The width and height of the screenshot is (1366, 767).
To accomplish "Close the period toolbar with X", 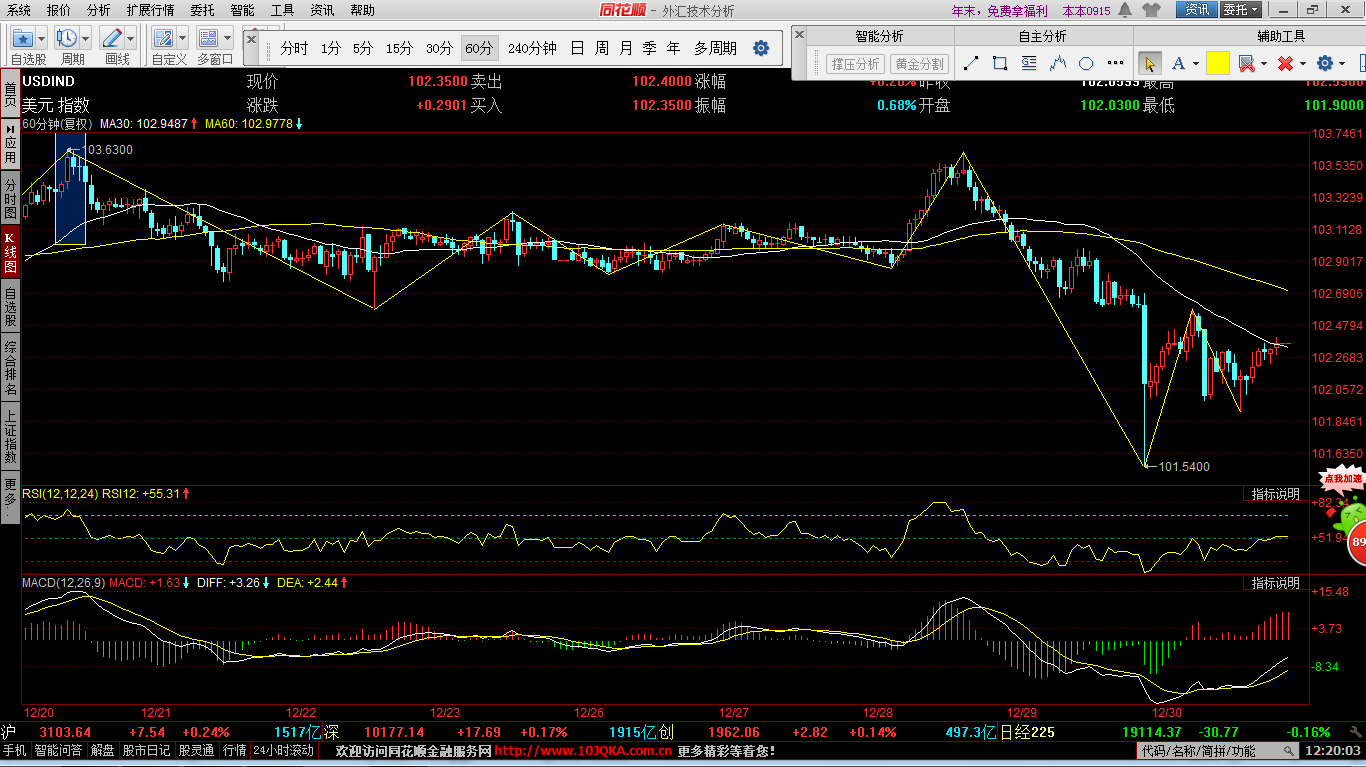I will [251, 40].
